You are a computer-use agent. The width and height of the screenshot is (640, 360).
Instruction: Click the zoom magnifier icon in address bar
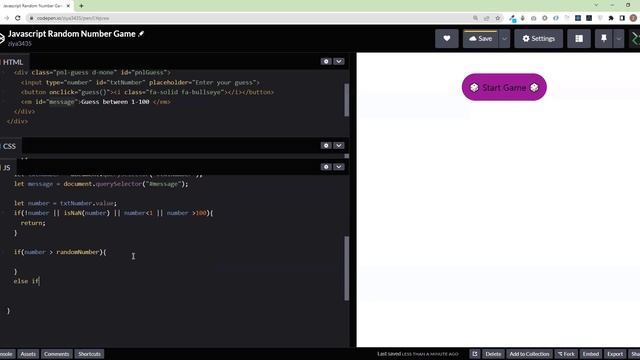pyautogui.click(x=476, y=18)
